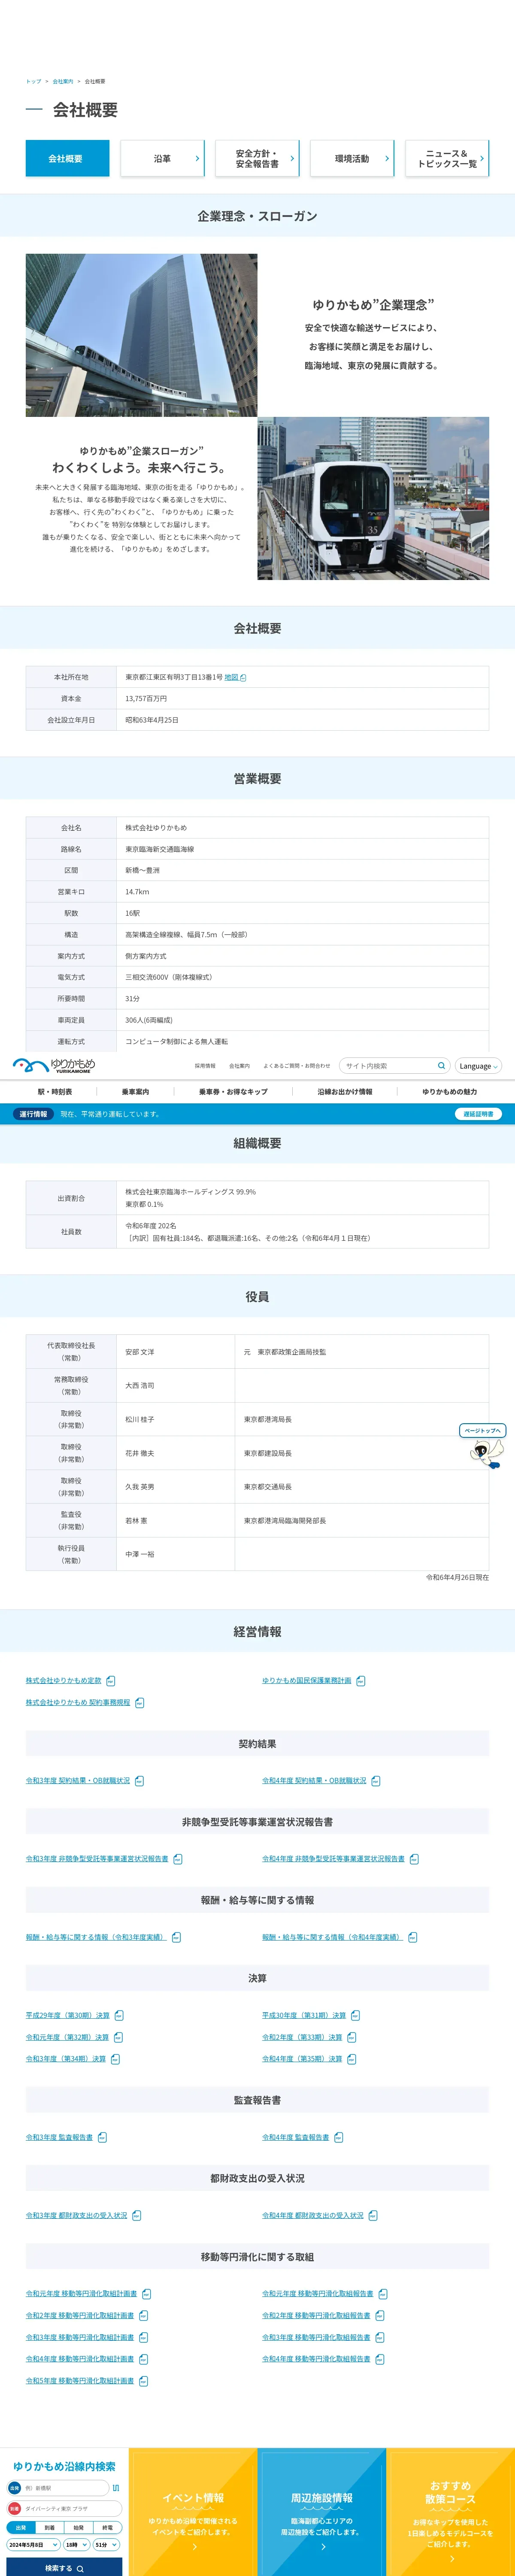Open PDF icon for 令和3年度(第34期)決算
Viewport: 515px width, 2576px height.
(115, 2059)
